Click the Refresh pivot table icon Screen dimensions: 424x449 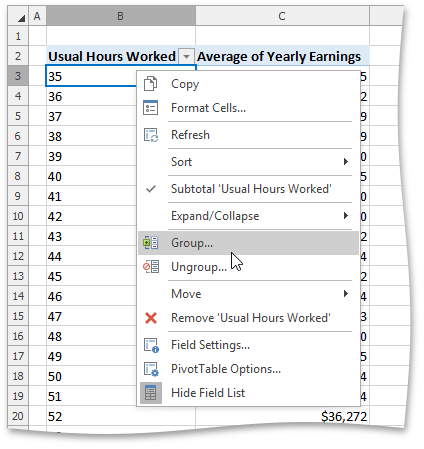(151, 135)
